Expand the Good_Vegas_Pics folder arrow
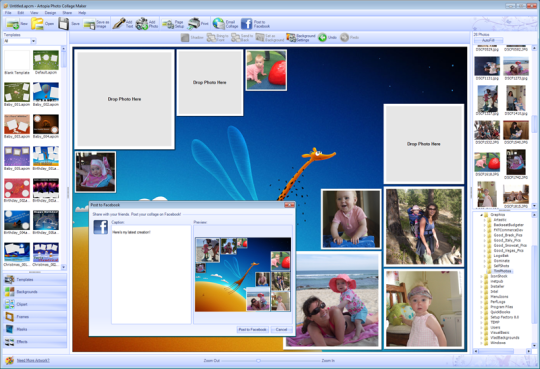 tap(485, 250)
